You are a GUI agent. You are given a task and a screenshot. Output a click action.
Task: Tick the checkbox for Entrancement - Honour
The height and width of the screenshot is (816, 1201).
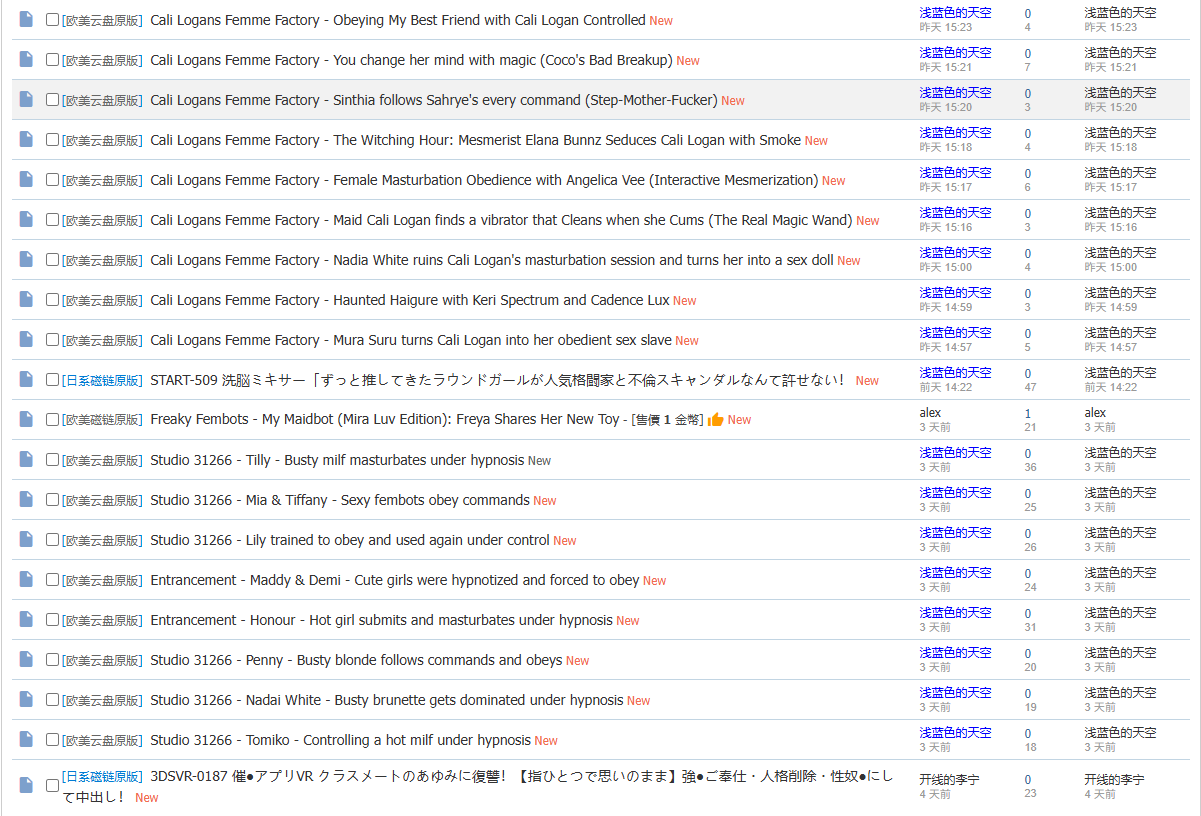[x=53, y=619]
